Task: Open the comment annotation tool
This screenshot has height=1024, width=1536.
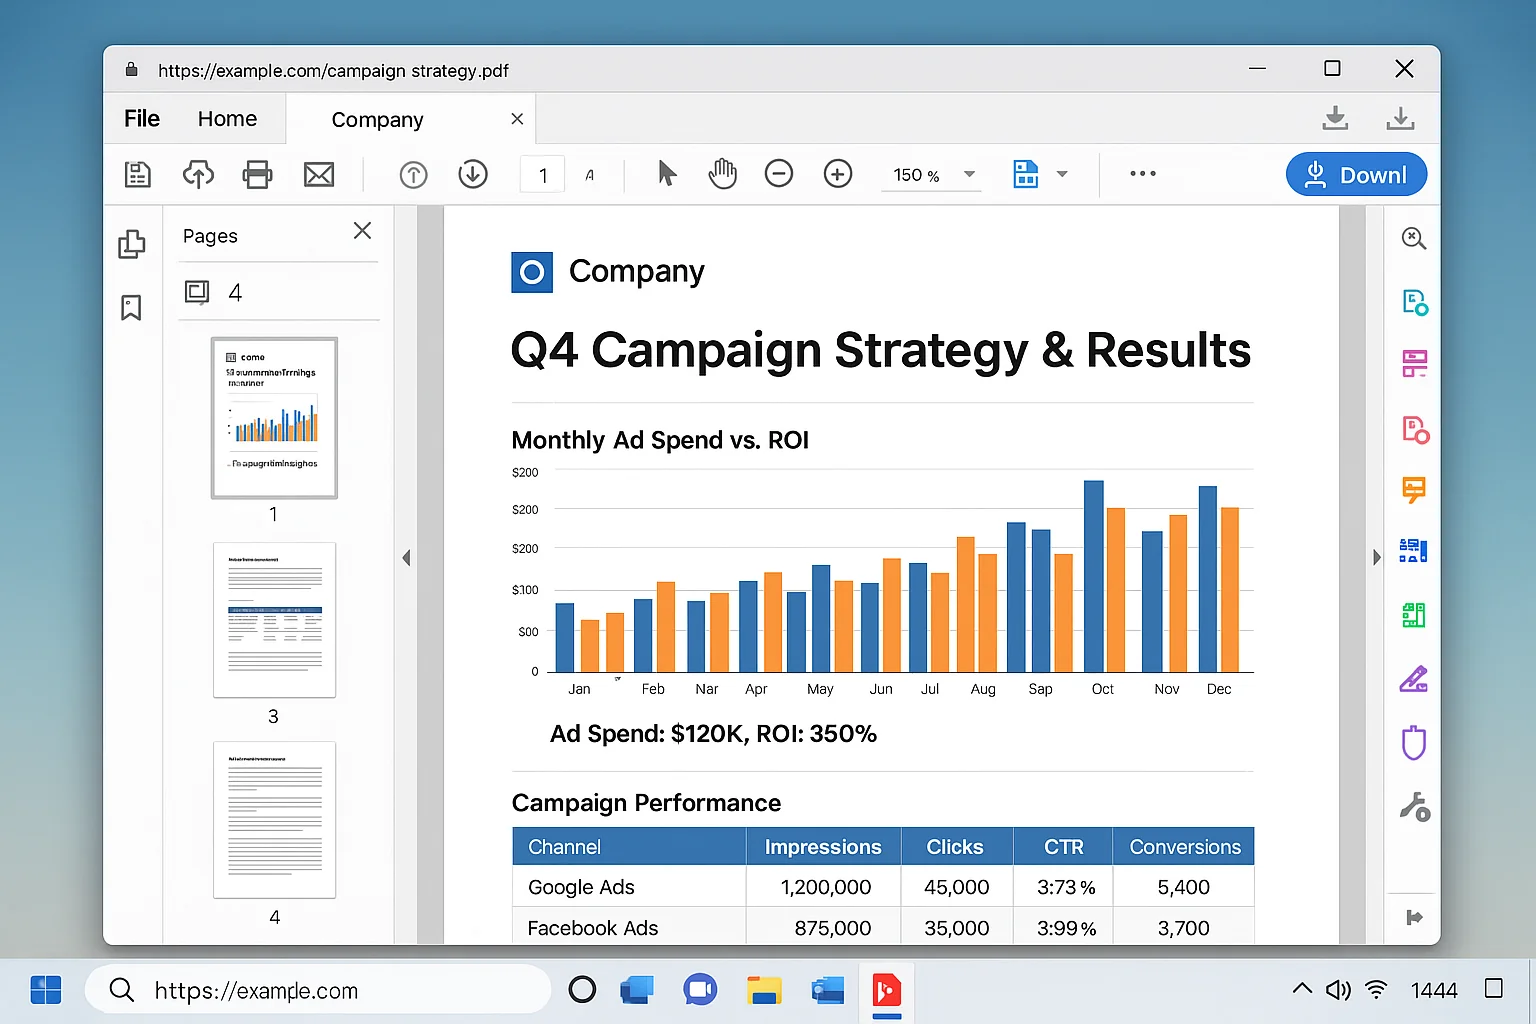Action: [x=1413, y=491]
